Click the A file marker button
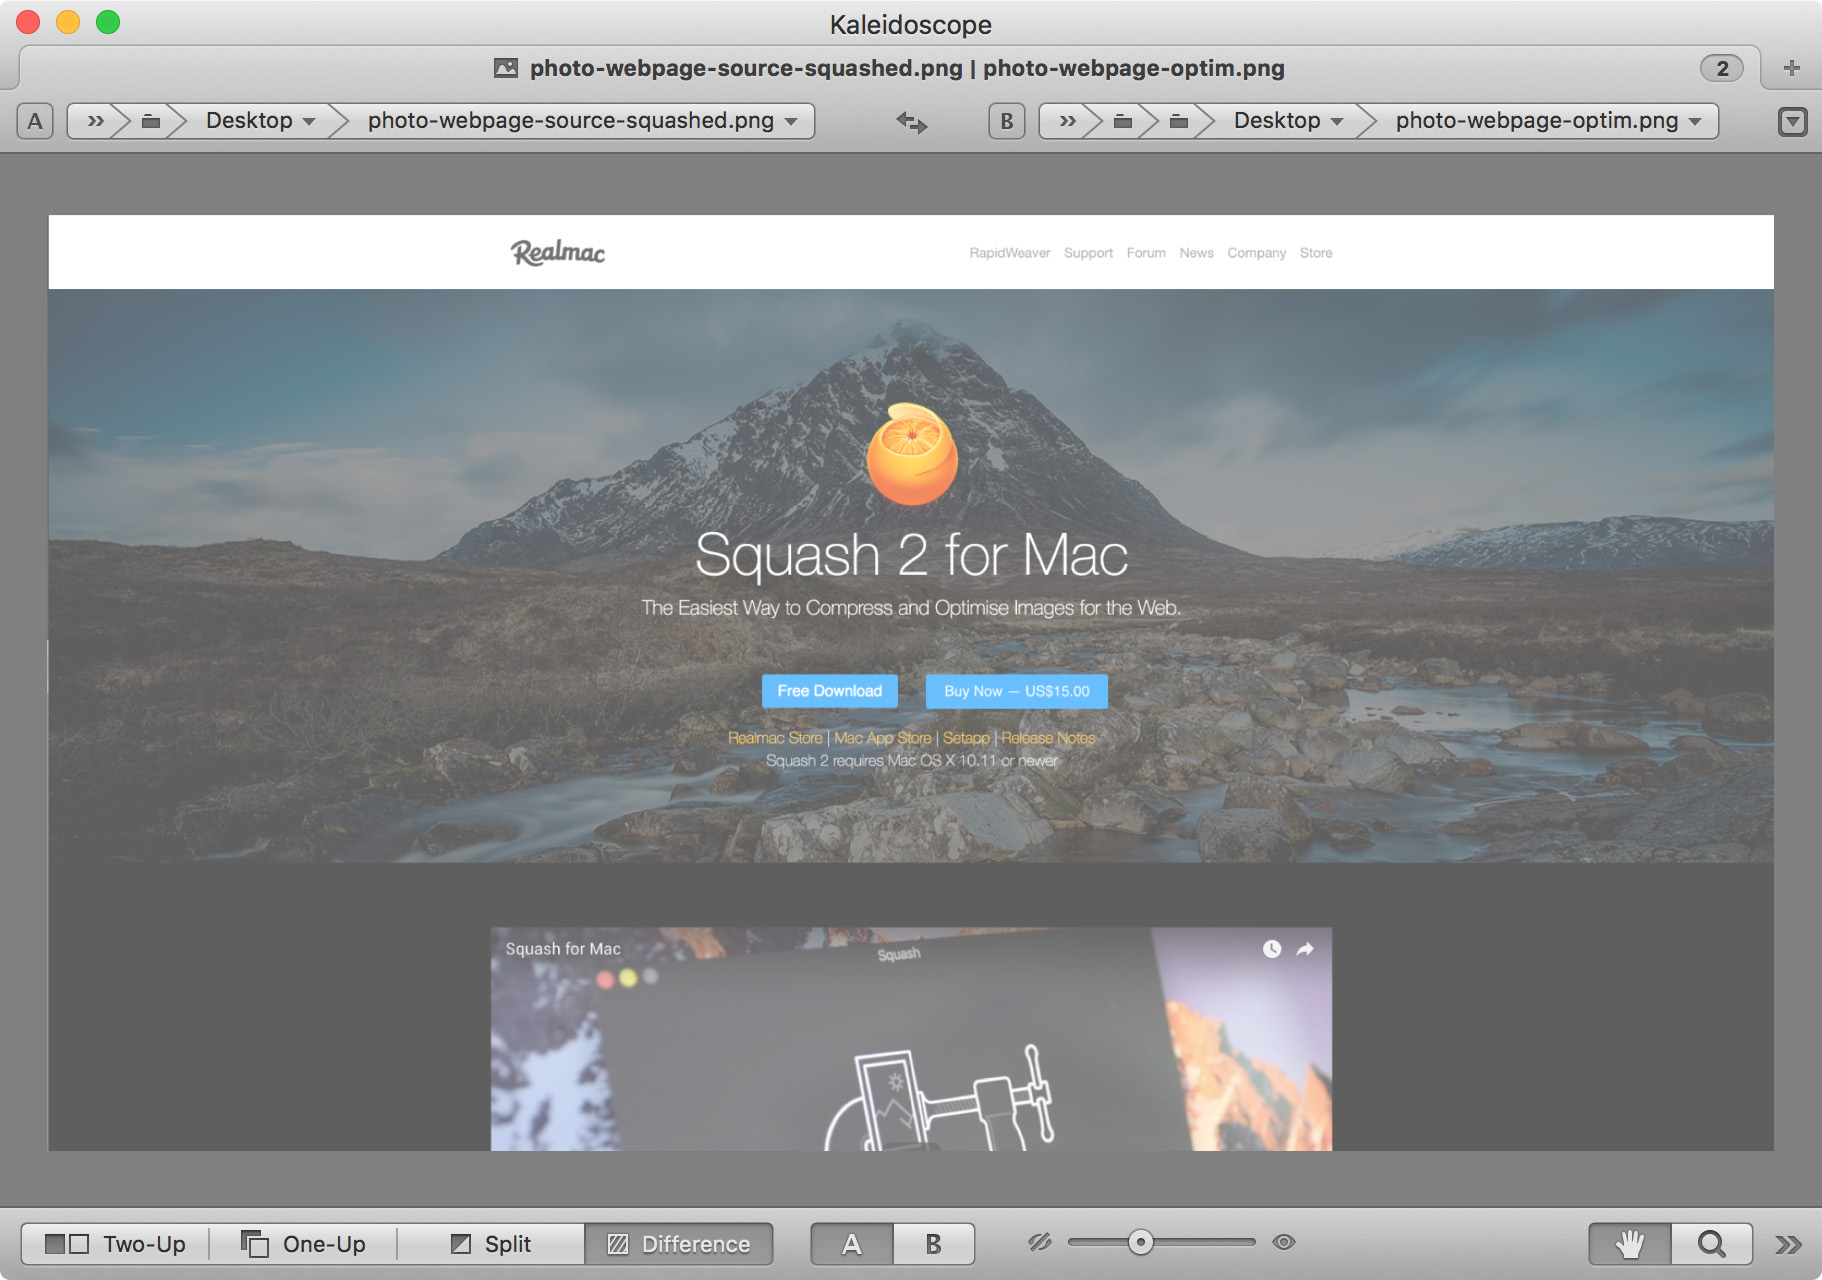This screenshot has height=1280, width=1822. point(35,121)
